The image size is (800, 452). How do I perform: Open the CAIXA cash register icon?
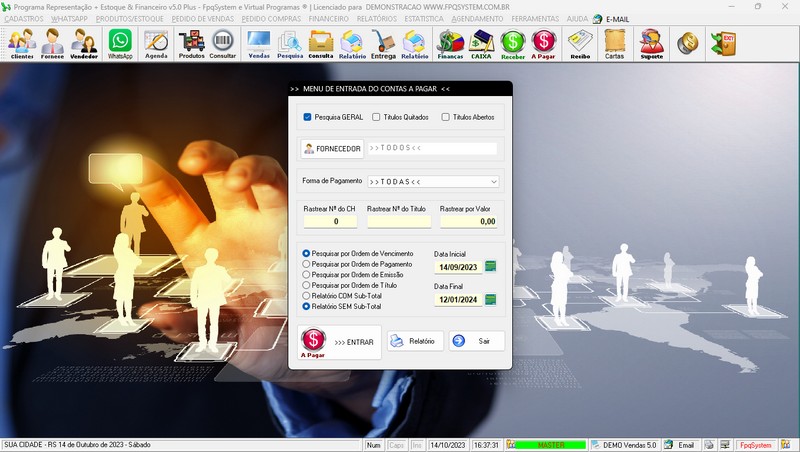pos(481,42)
